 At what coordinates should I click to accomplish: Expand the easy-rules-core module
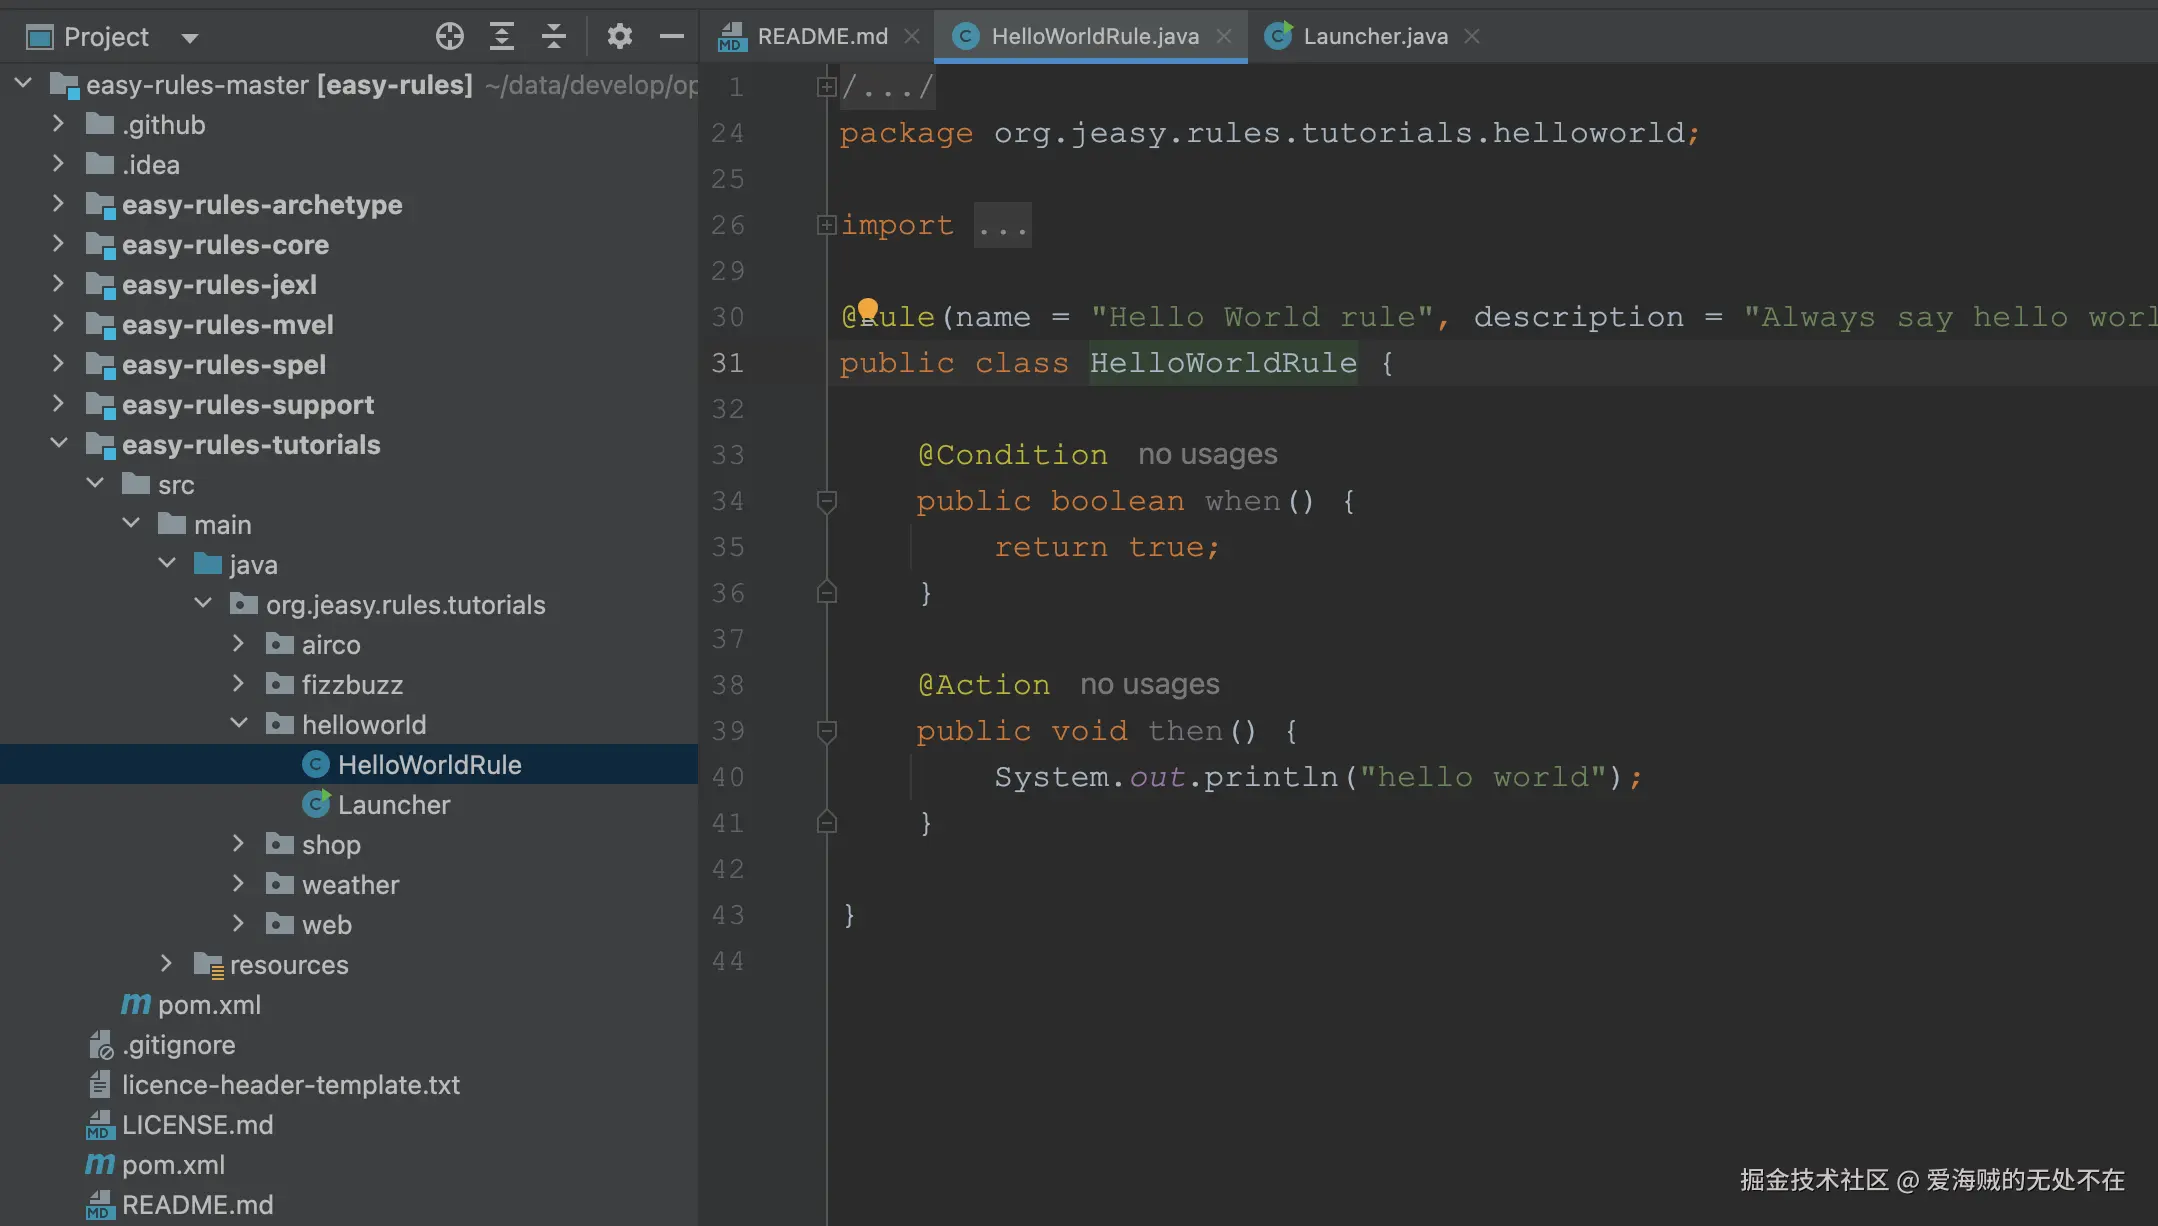click(58, 244)
